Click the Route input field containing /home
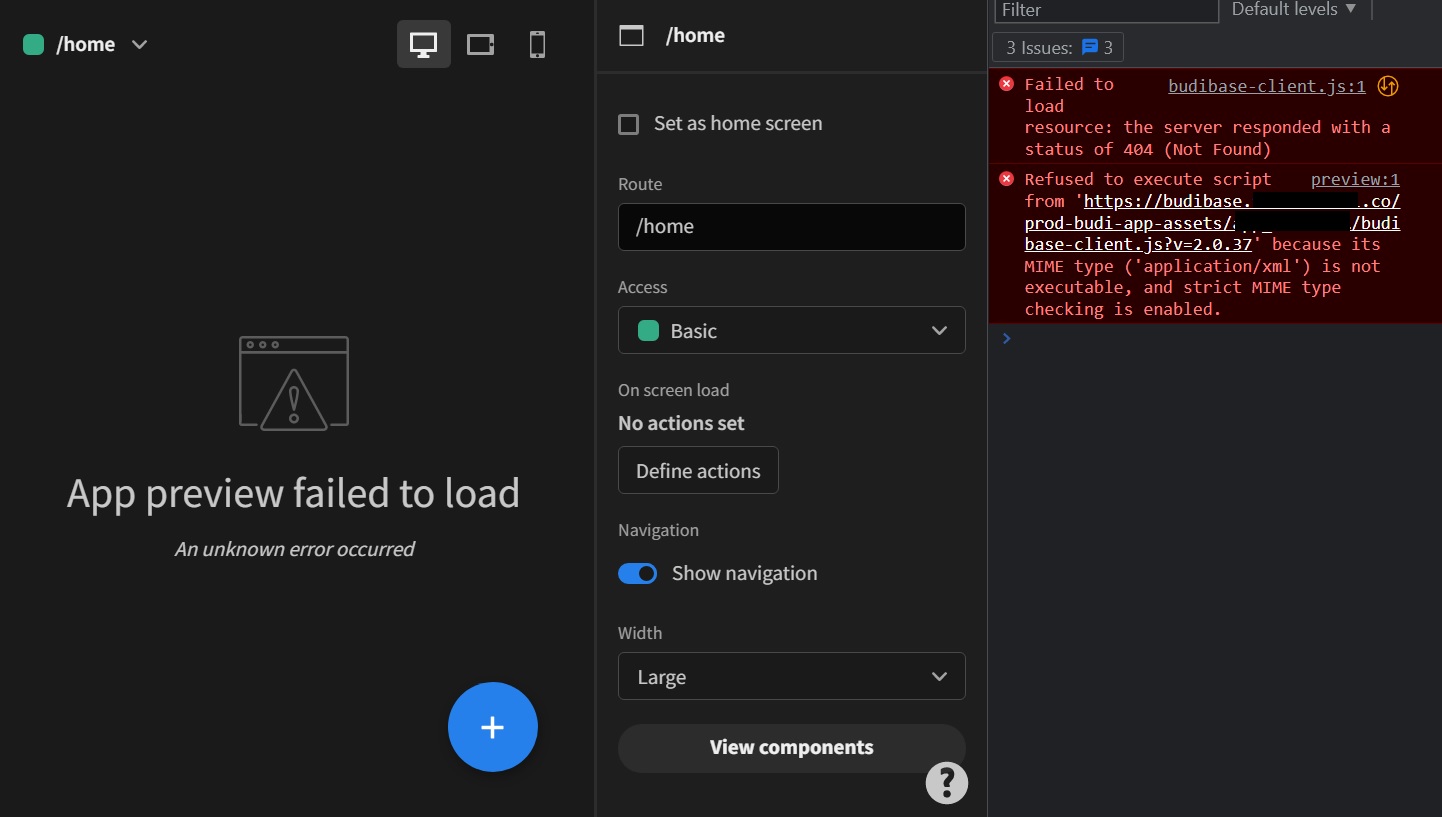This screenshot has width=1442, height=817. (791, 227)
